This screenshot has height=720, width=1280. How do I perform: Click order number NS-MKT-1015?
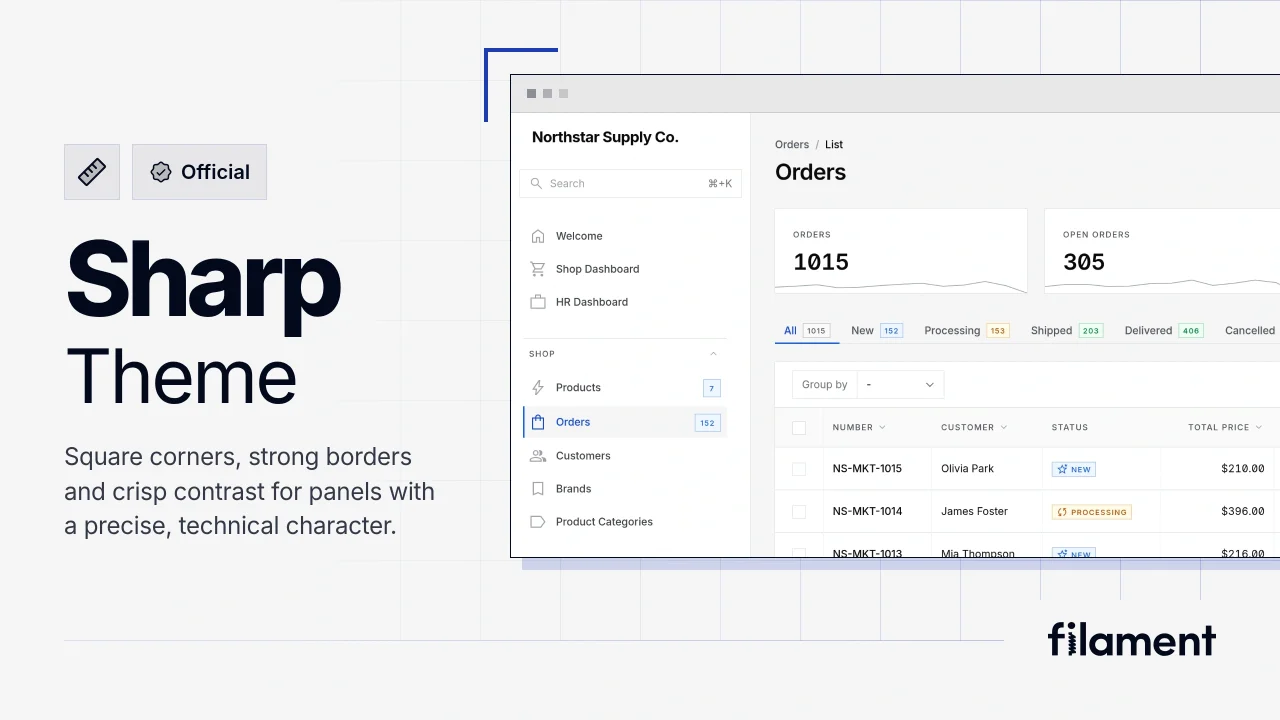867,469
